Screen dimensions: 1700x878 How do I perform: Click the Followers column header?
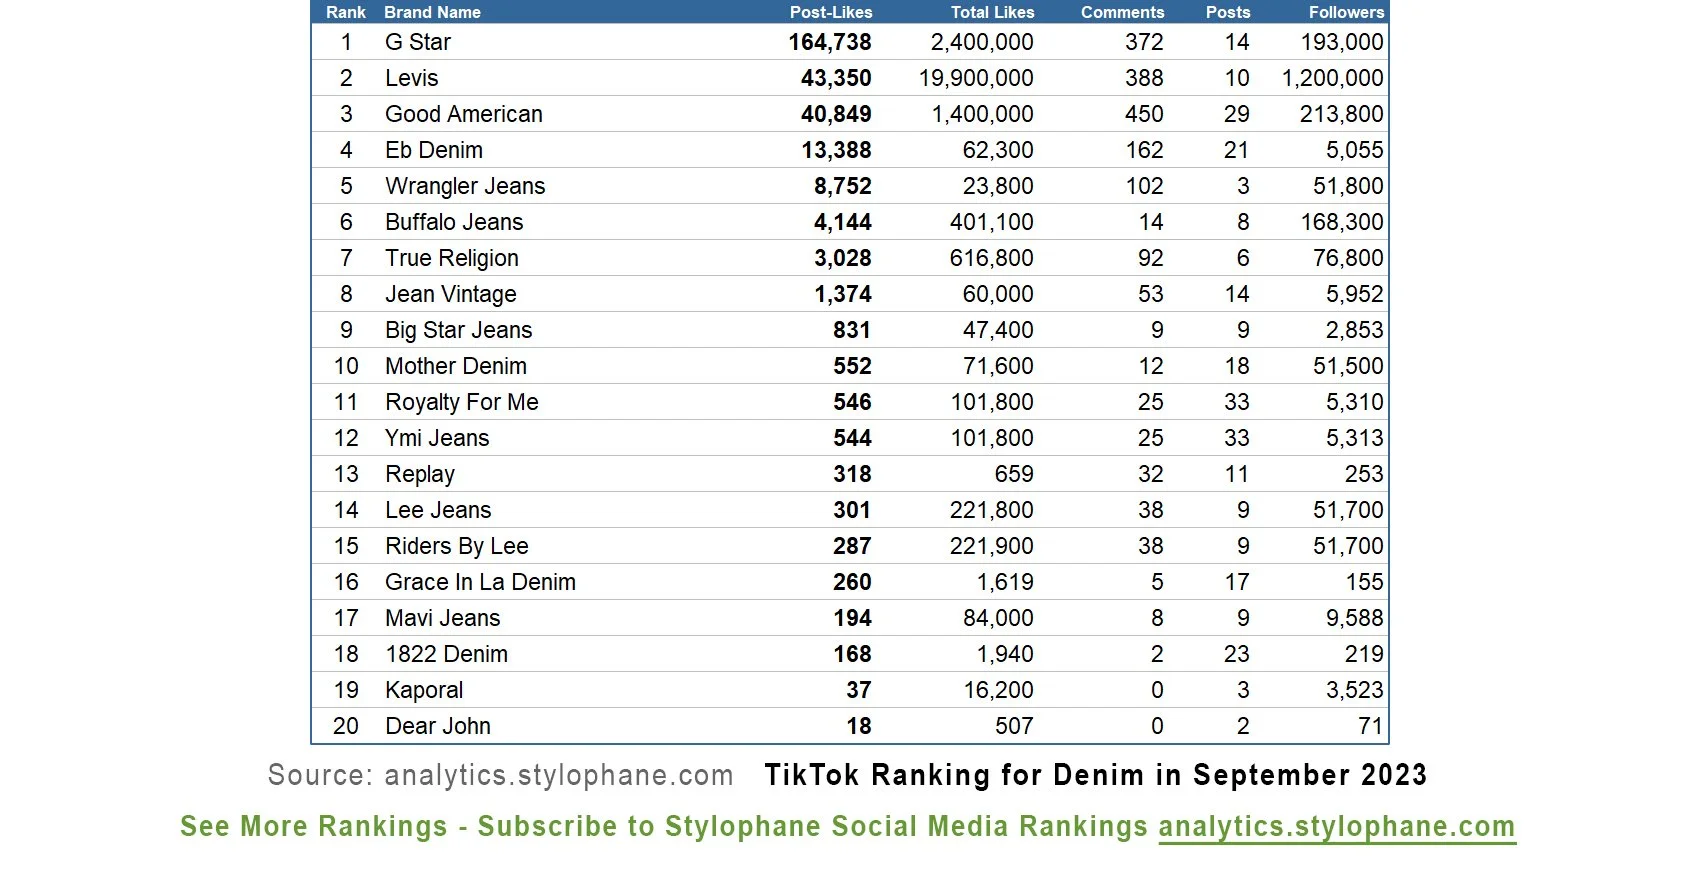coord(1346,12)
